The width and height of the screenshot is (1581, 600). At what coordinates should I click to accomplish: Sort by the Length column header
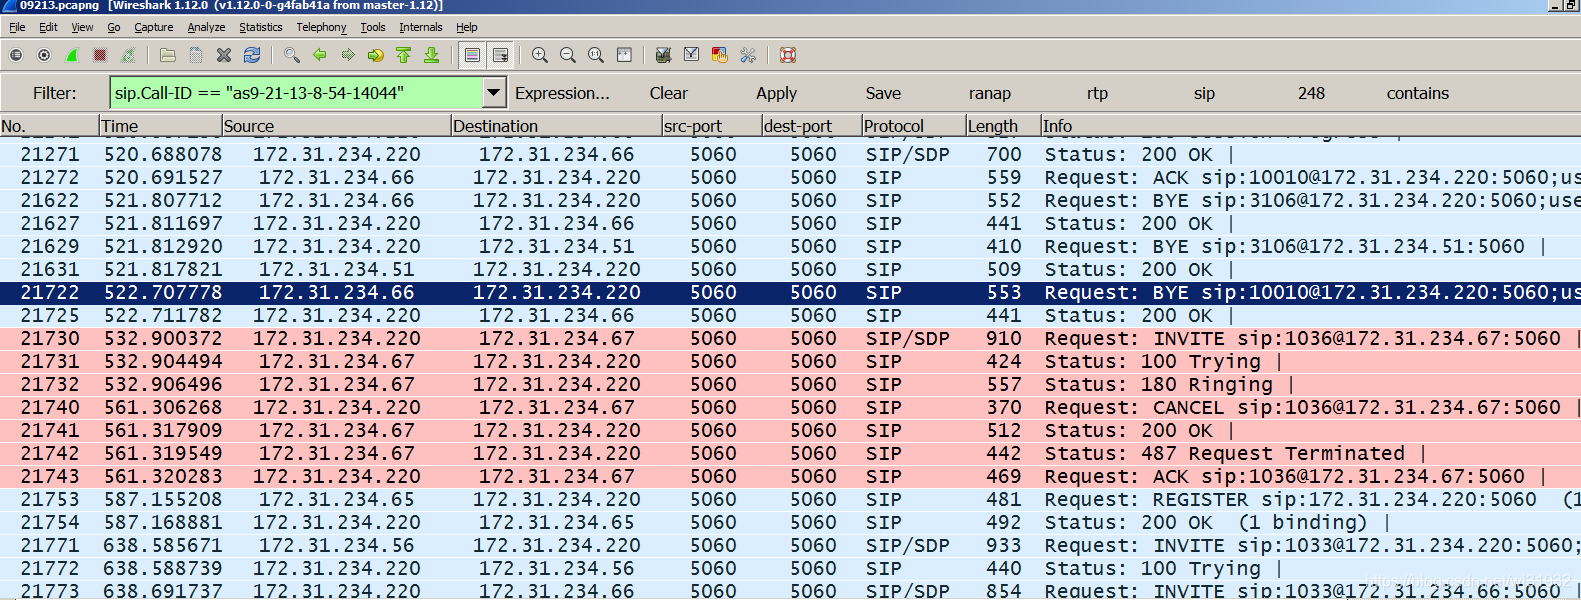(x=1002, y=126)
